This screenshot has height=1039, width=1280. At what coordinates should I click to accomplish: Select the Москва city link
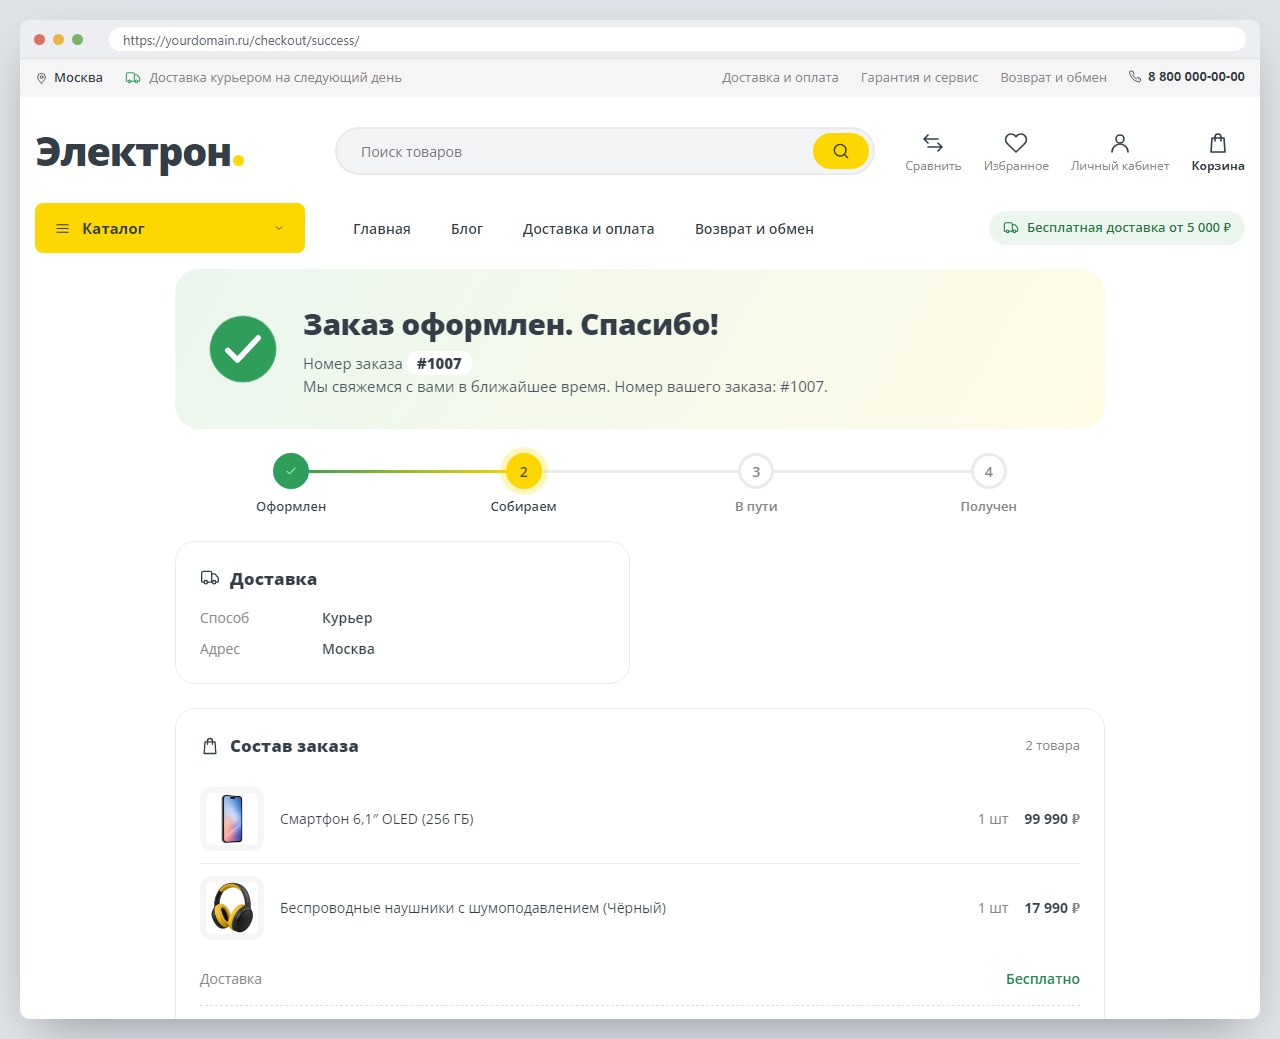78,78
